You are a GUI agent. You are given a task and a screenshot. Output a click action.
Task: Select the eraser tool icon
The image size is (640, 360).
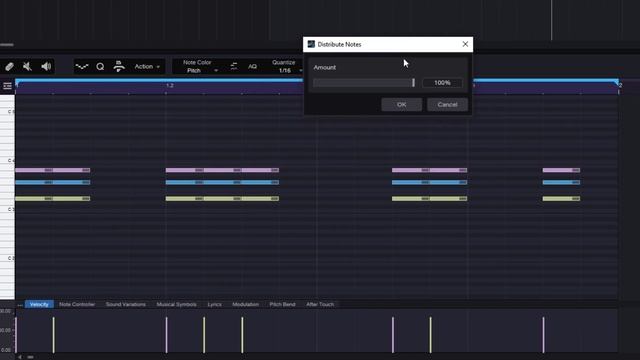9,67
